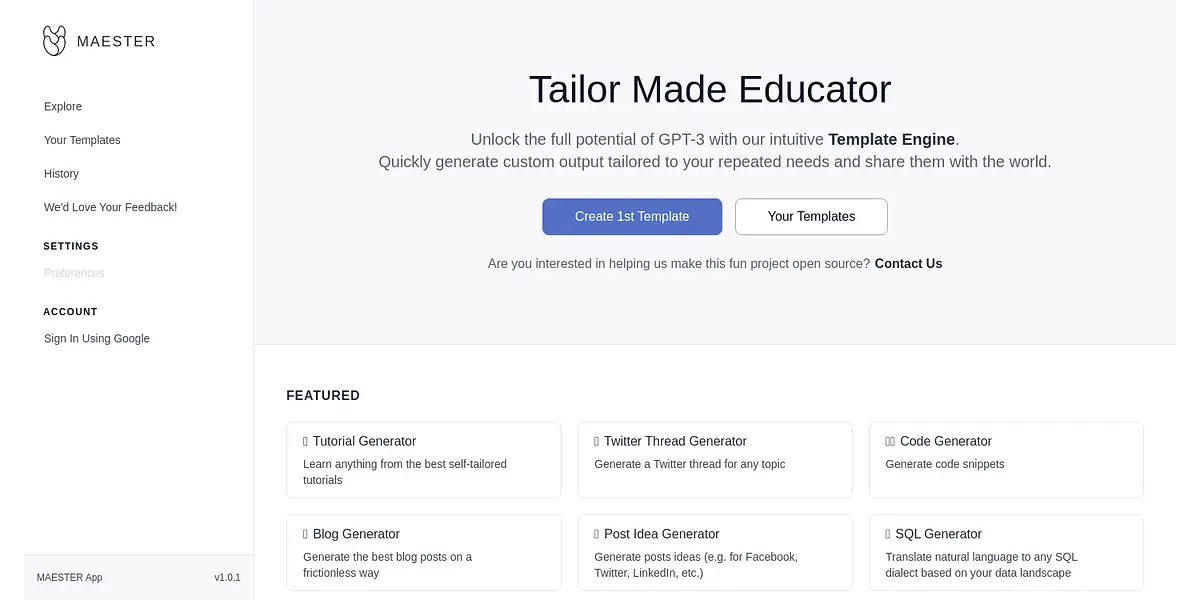This screenshot has height=600, width=1200.
Task: Click the Code Generator card icon
Action: coord(890,441)
